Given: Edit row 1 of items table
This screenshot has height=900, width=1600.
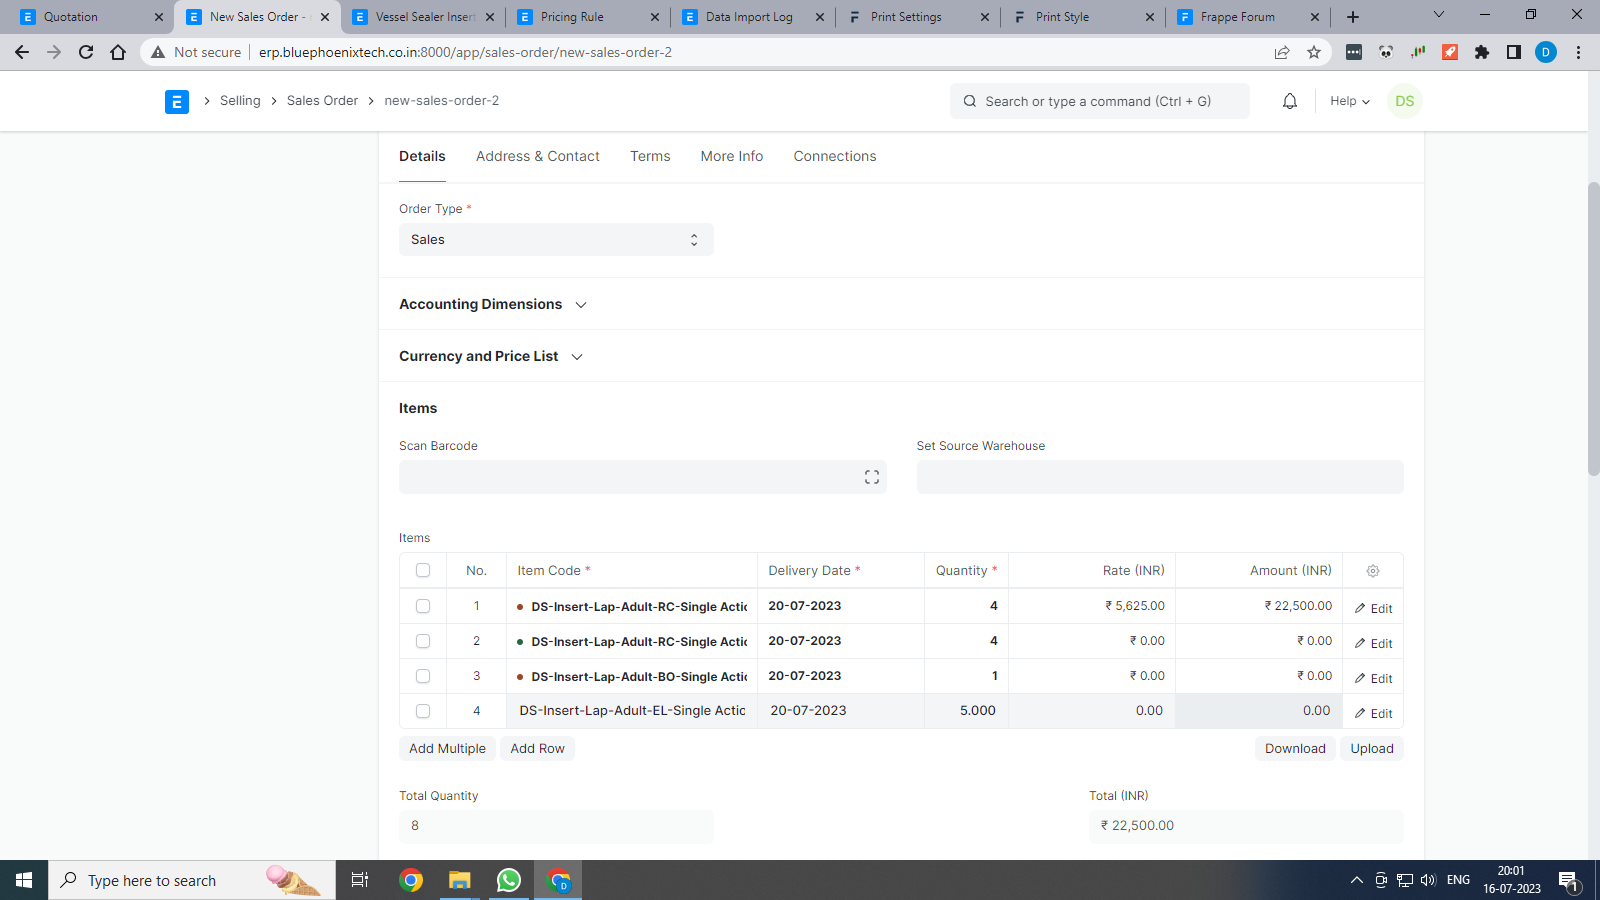Looking at the screenshot, I should coord(1373,608).
